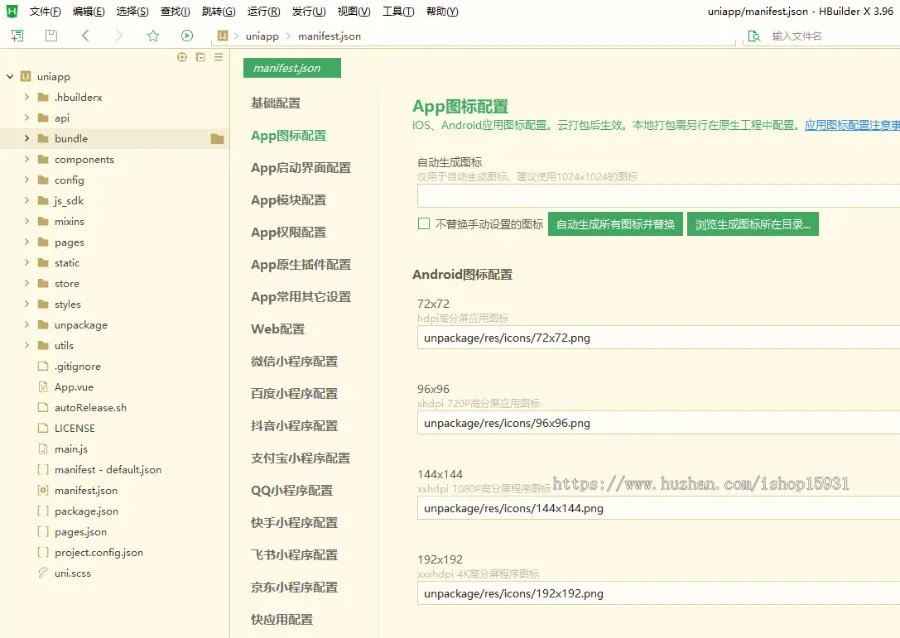
Task: Click the package.json bracket icon
Action: pos(42,511)
